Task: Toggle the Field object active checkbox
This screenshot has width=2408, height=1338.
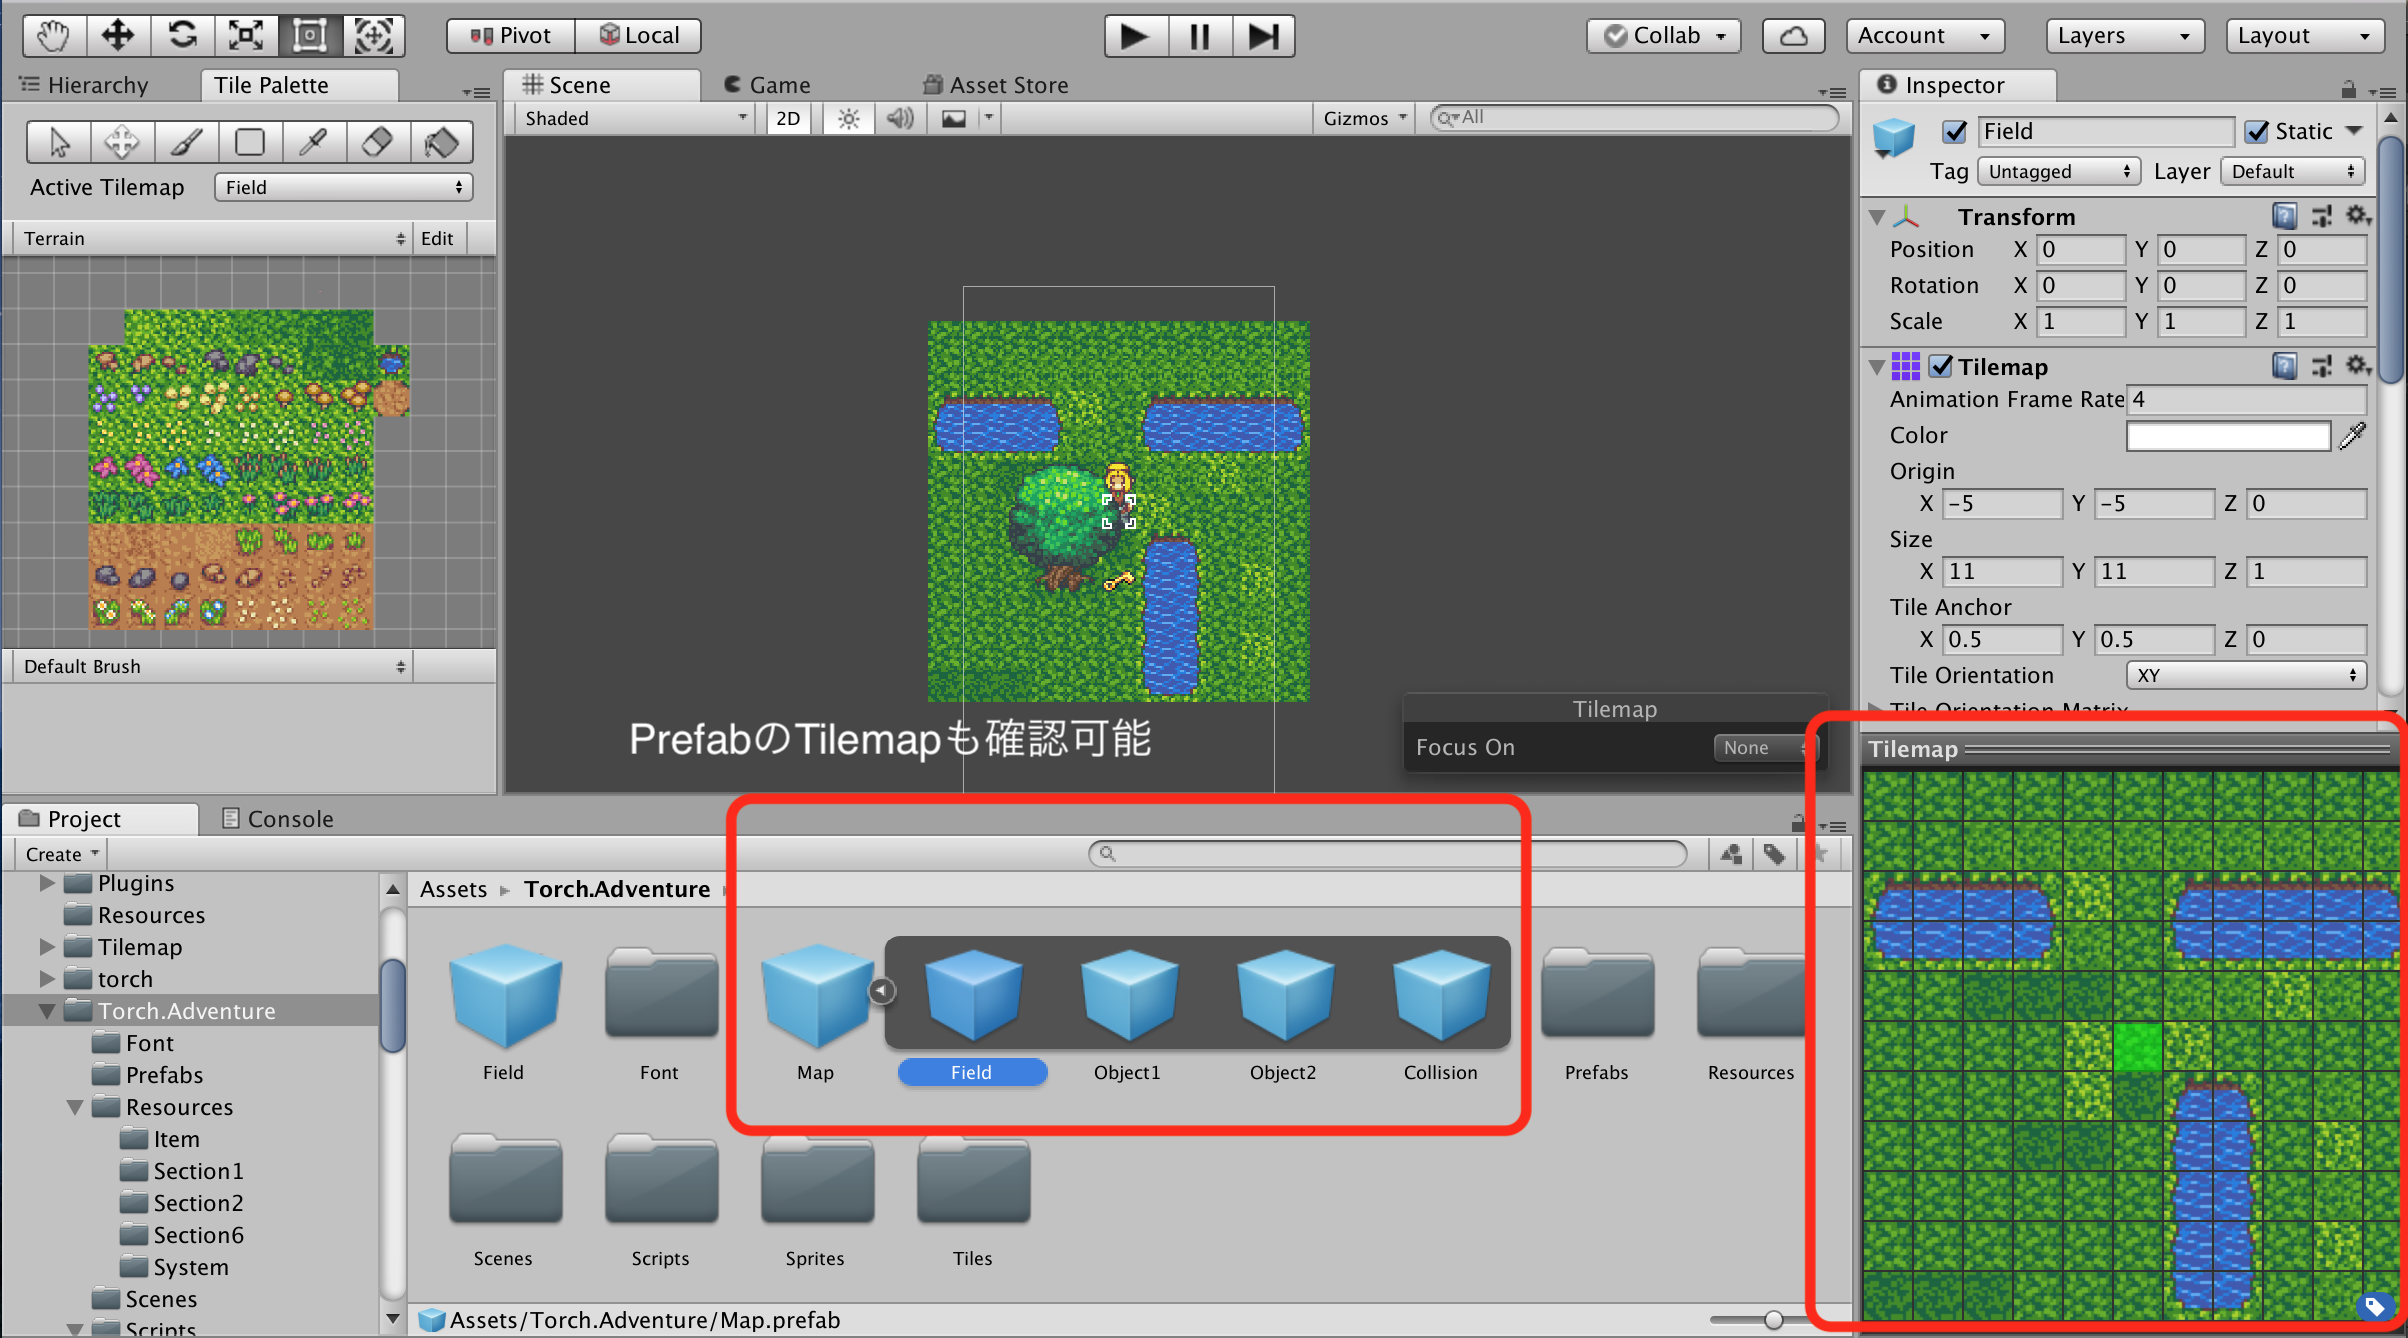Action: coord(1954,132)
